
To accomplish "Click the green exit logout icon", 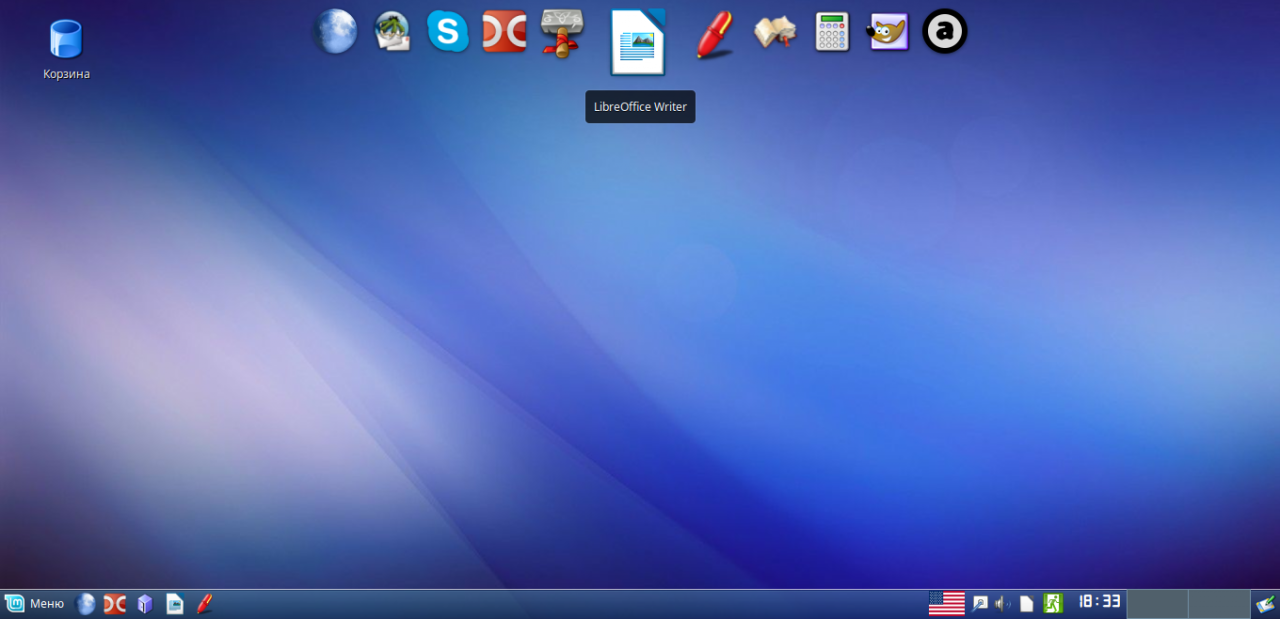I will (x=1052, y=603).
